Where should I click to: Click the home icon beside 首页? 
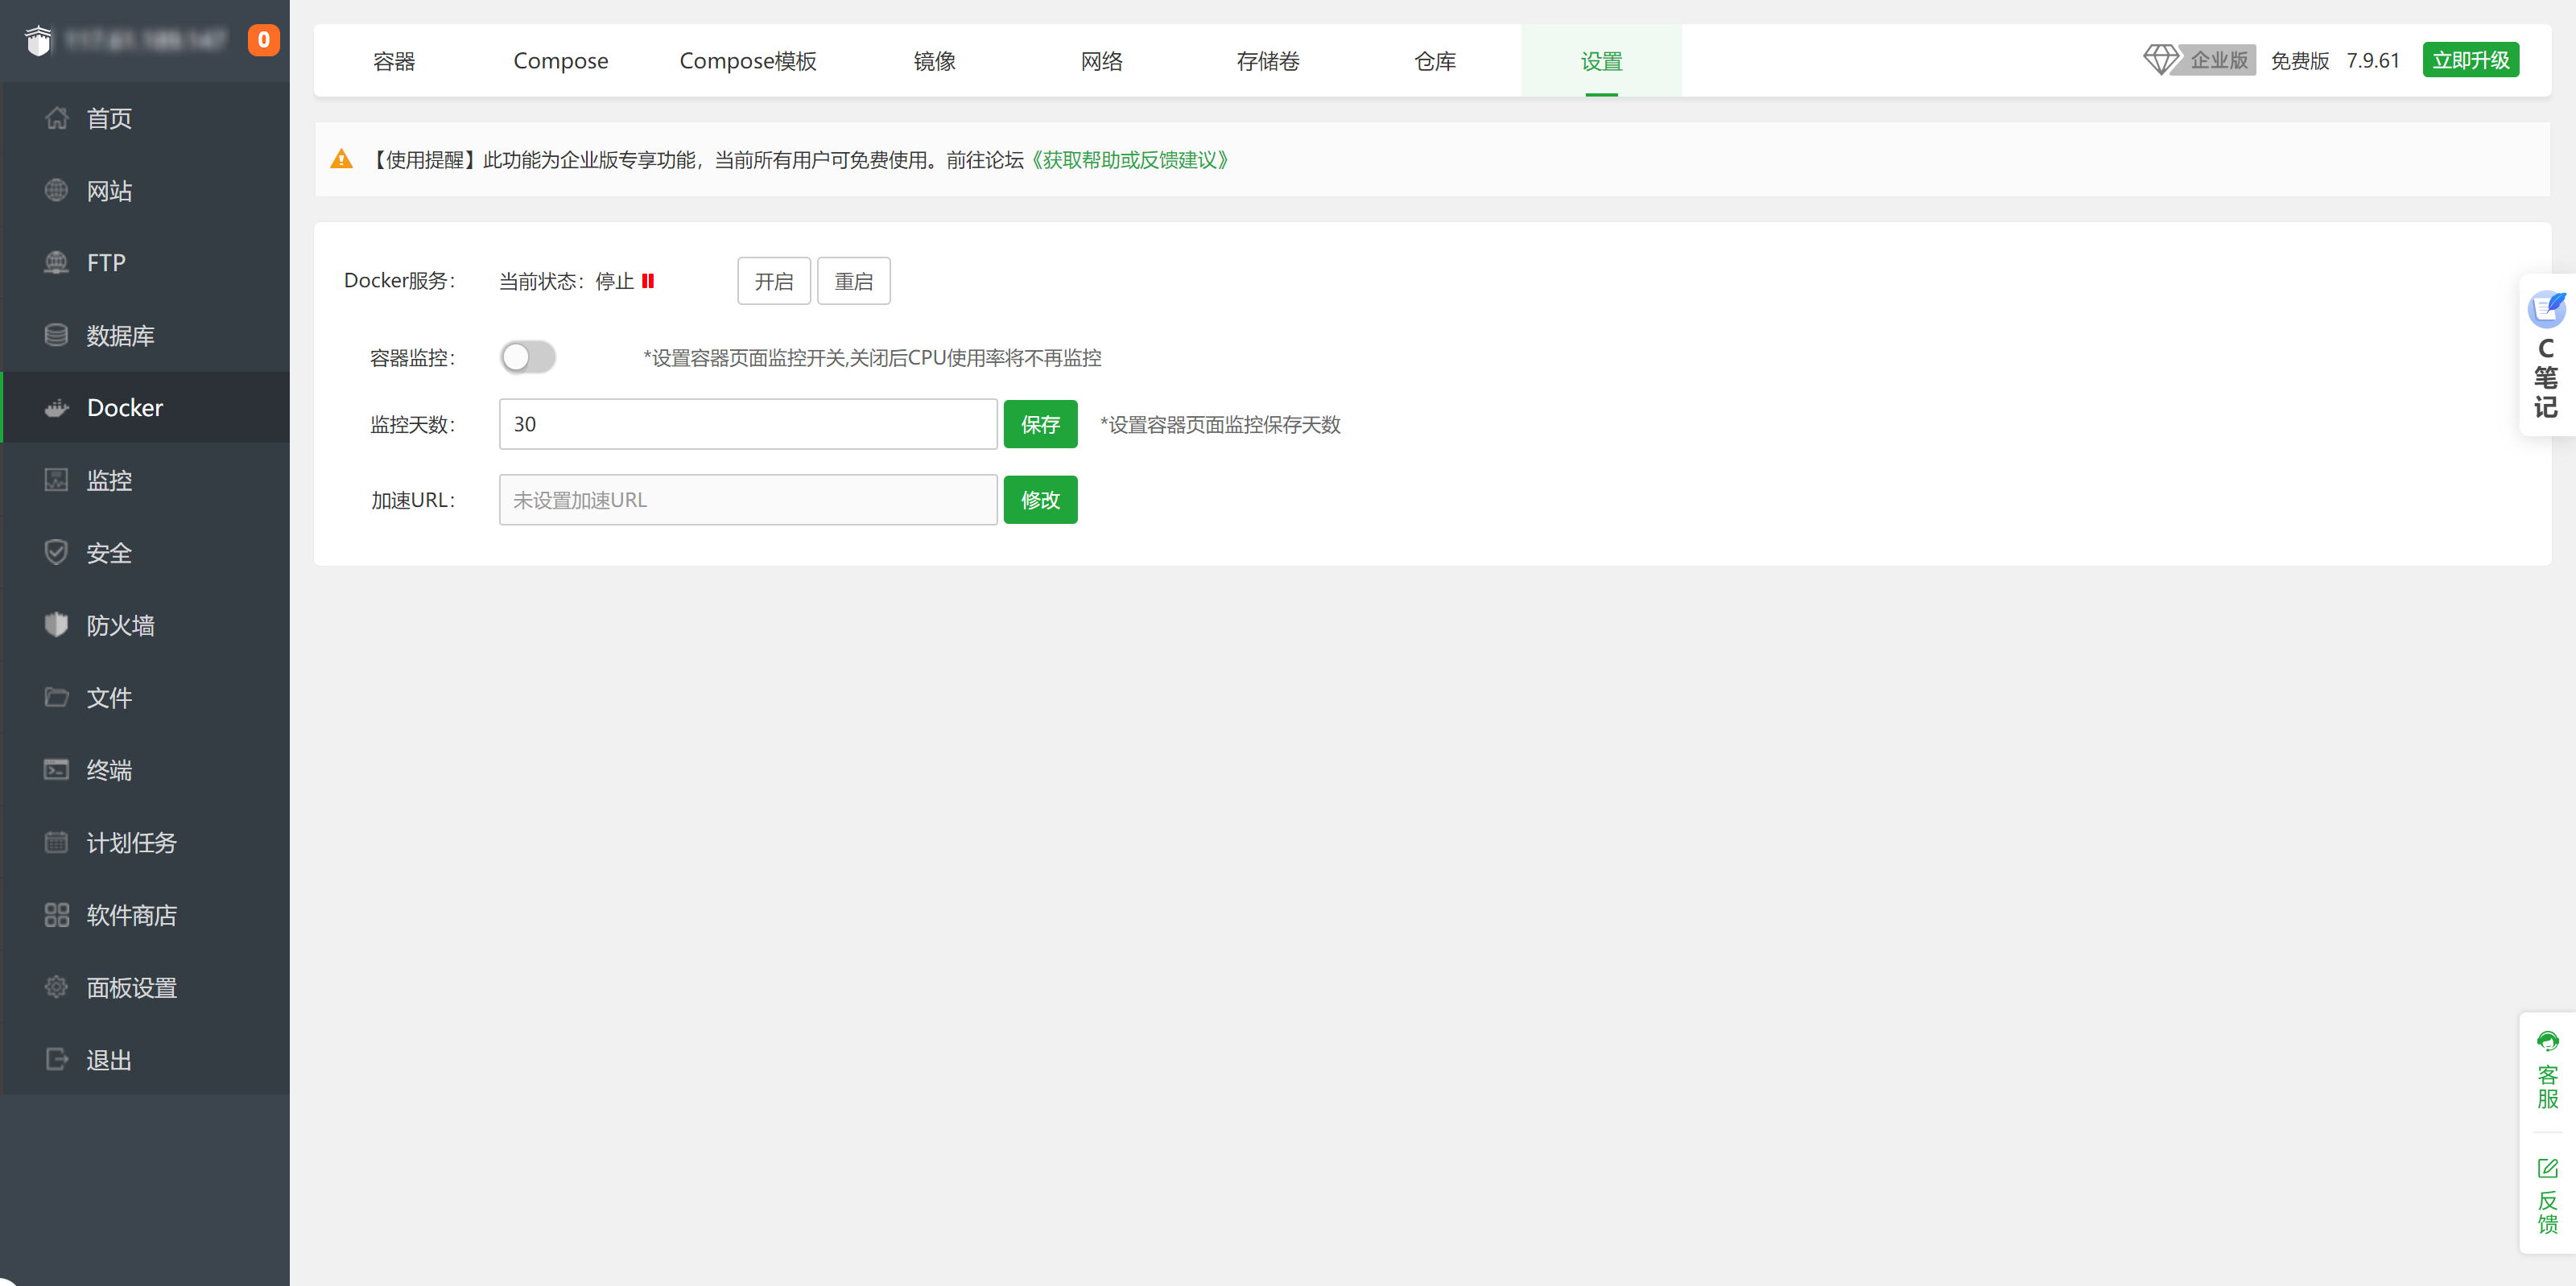point(56,118)
